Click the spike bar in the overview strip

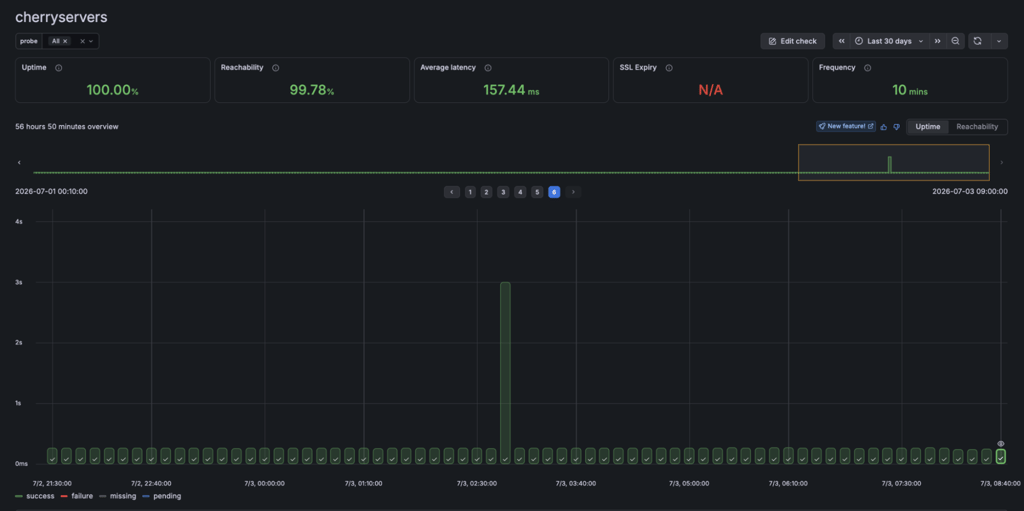[x=889, y=165]
